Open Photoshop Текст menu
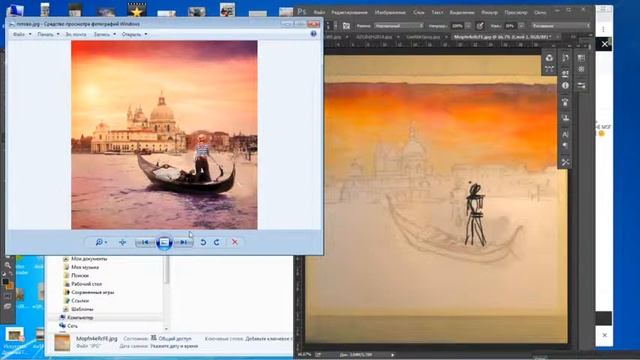 coord(437,12)
